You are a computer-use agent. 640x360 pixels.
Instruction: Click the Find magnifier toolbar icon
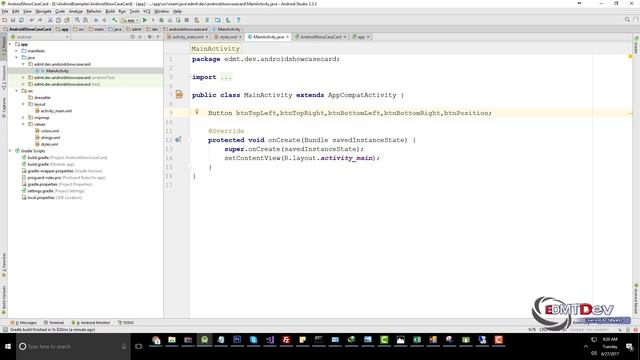77,20
